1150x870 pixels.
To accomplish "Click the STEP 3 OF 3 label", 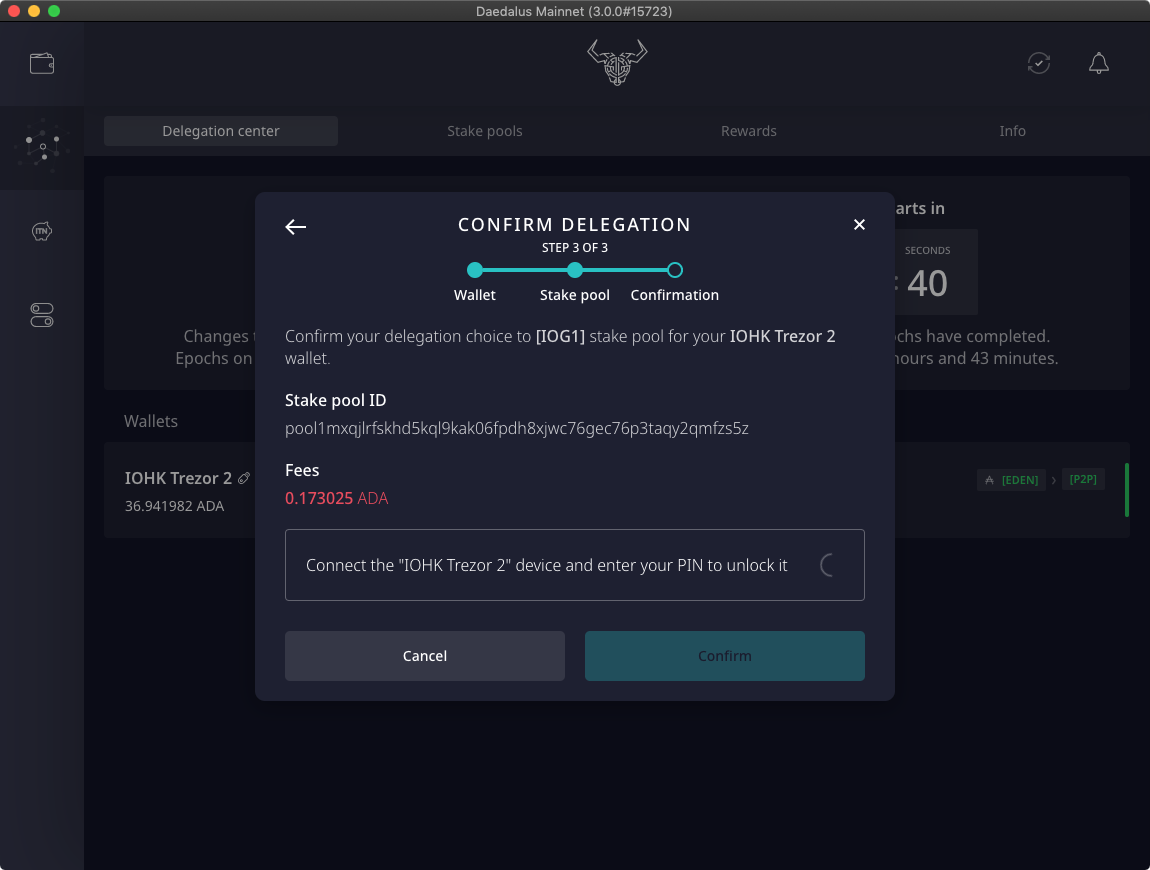I will click(x=575, y=248).
